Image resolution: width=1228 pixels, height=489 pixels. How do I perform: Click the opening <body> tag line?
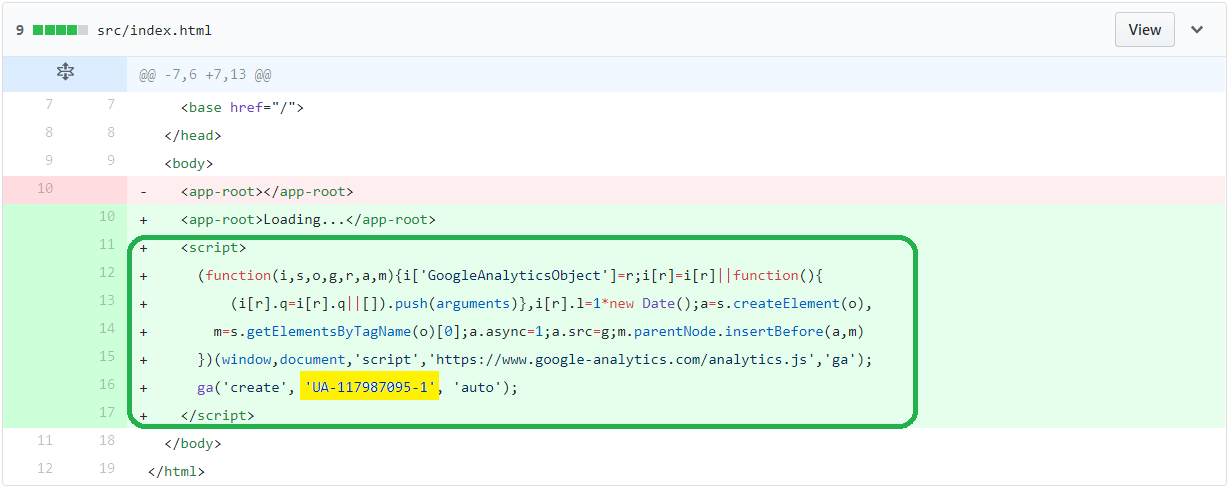tap(189, 163)
